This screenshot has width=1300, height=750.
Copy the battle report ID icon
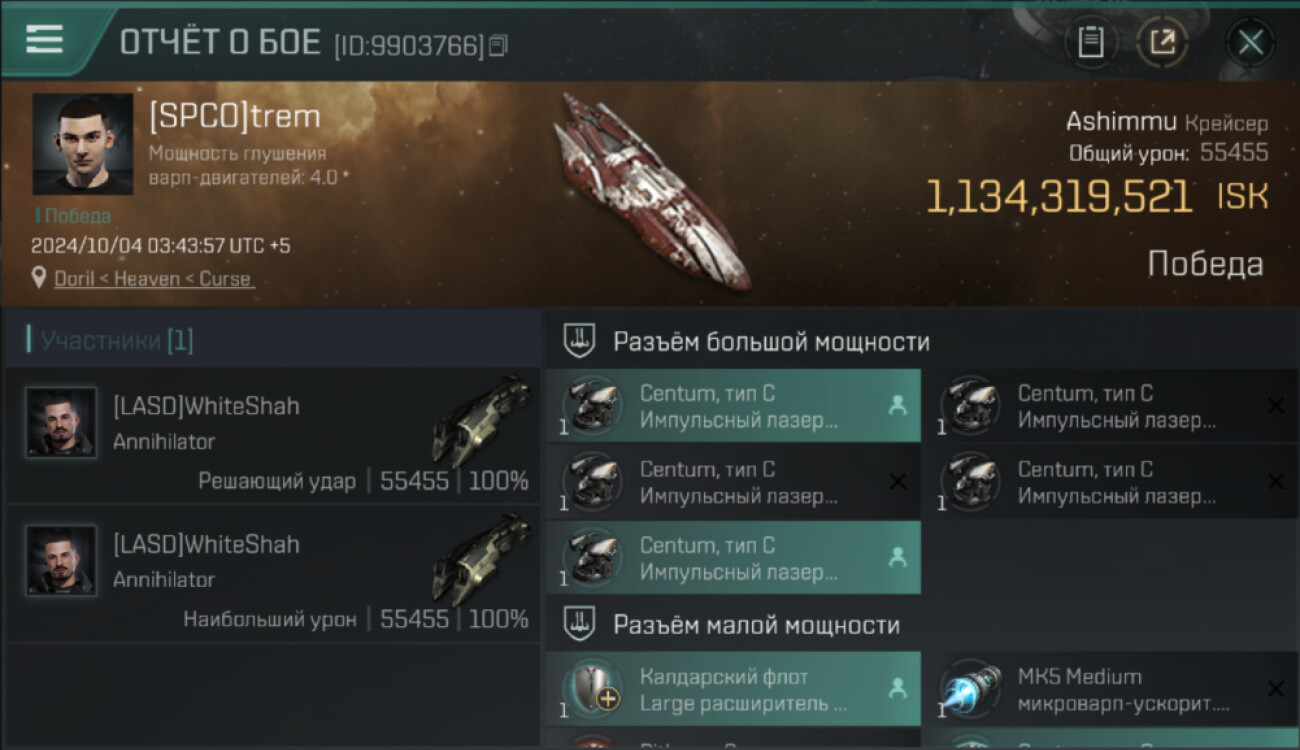click(x=498, y=45)
